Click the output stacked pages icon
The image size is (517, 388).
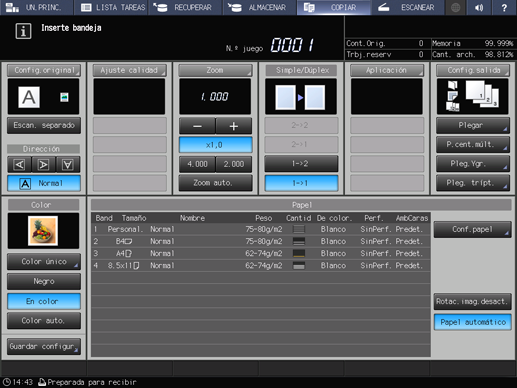[482, 94]
